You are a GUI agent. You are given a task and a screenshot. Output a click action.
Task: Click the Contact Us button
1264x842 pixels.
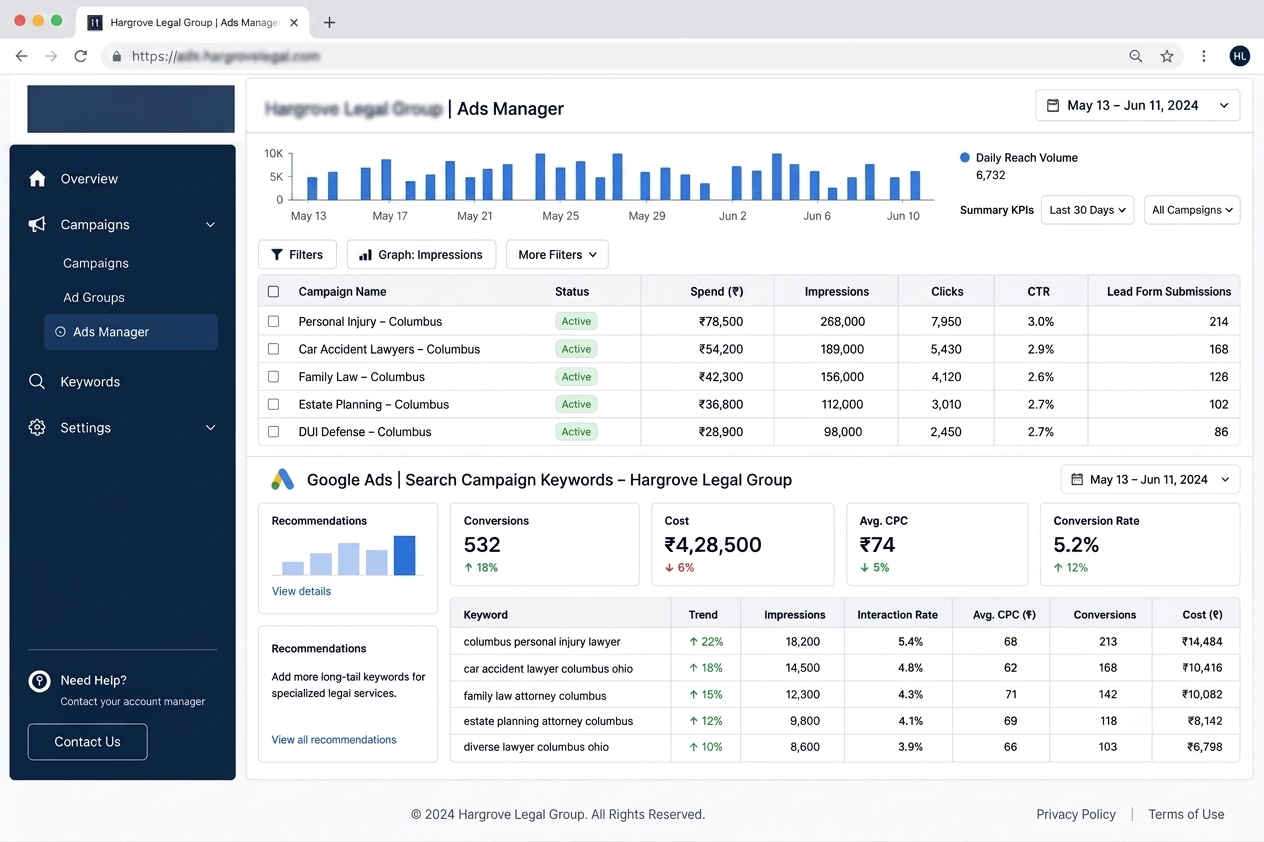(x=87, y=742)
